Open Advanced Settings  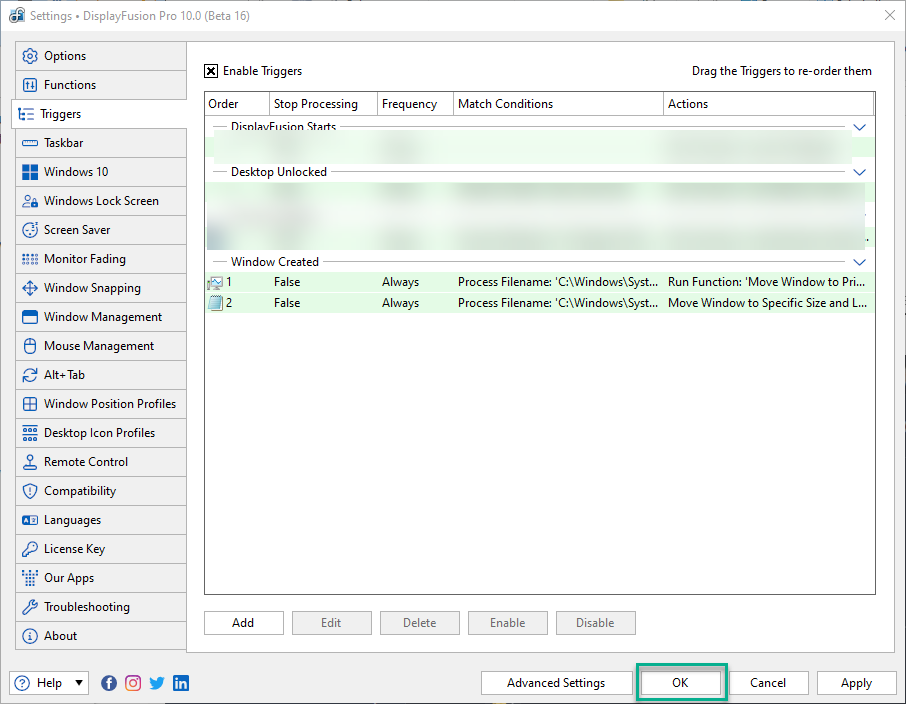556,683
